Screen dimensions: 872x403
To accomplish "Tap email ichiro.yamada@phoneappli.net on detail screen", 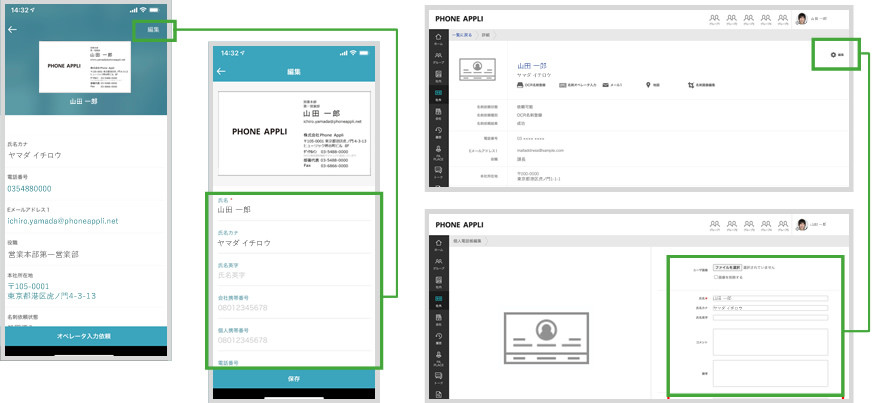I will click(63, 221).
